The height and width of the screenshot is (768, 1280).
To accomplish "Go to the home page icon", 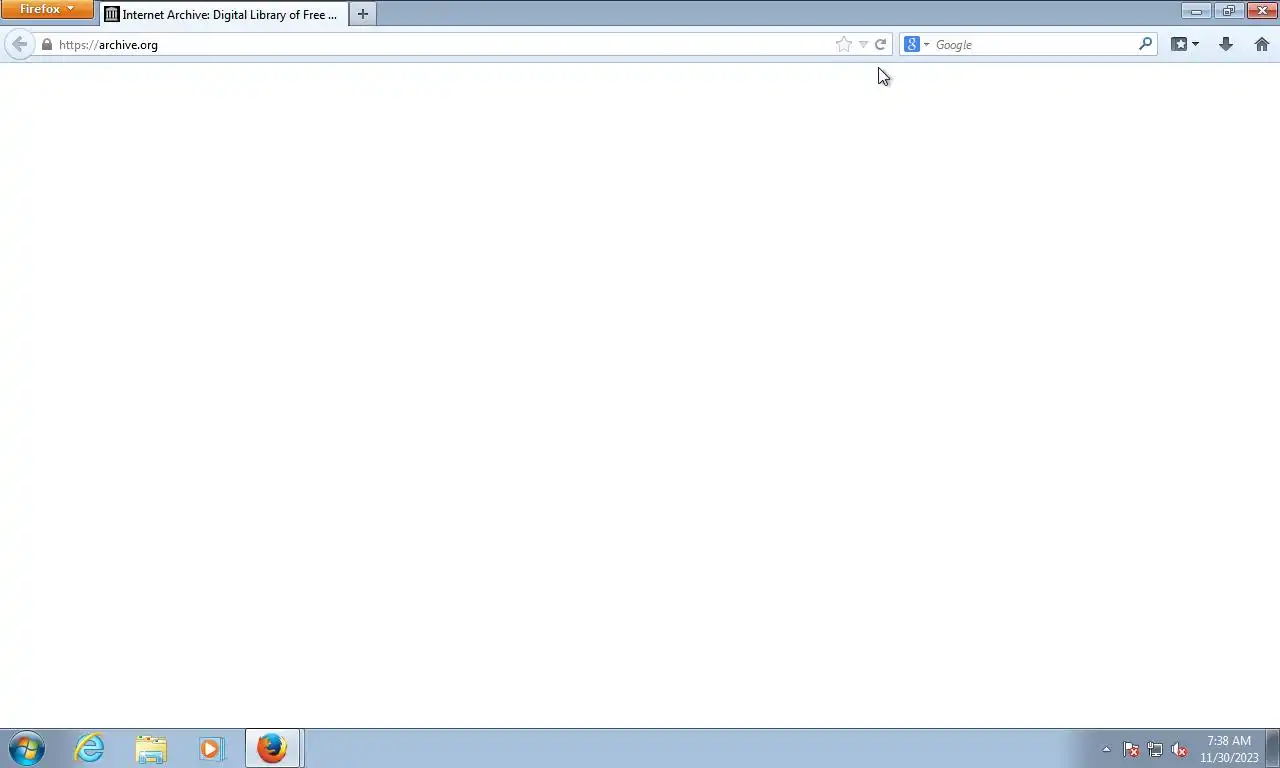I will [1262, 44].
